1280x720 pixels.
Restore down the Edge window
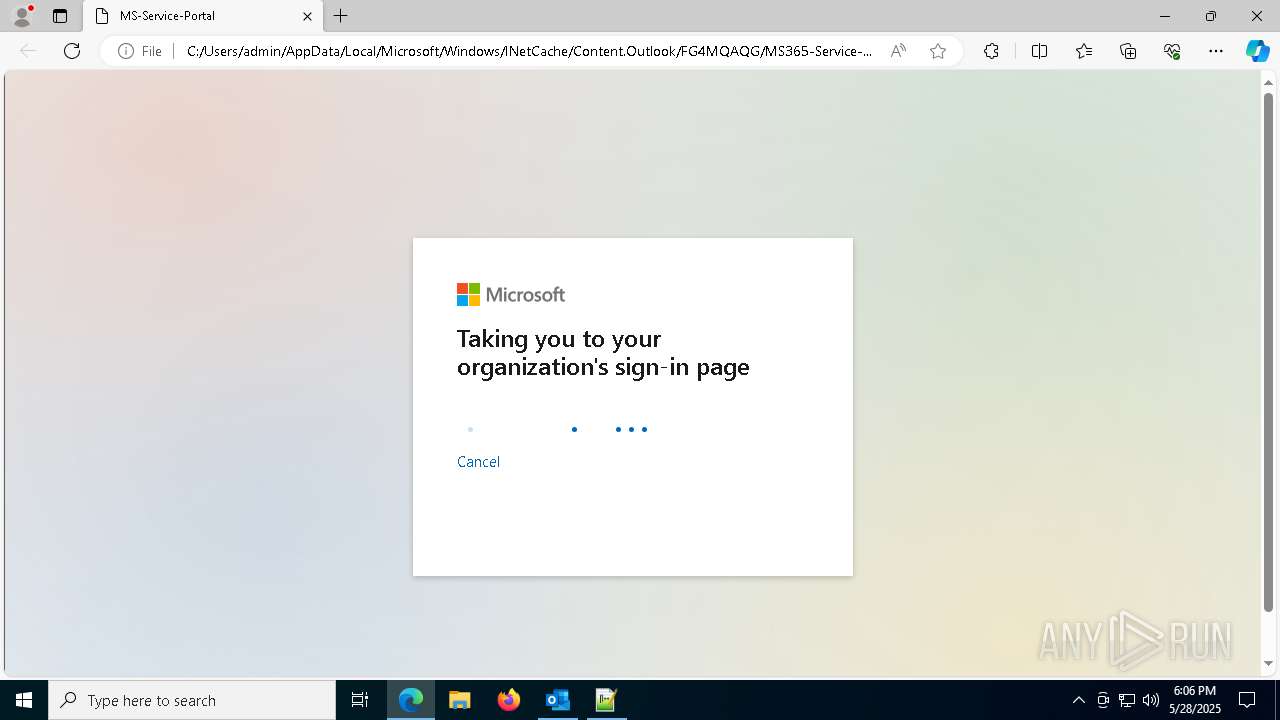(1211, 16)
